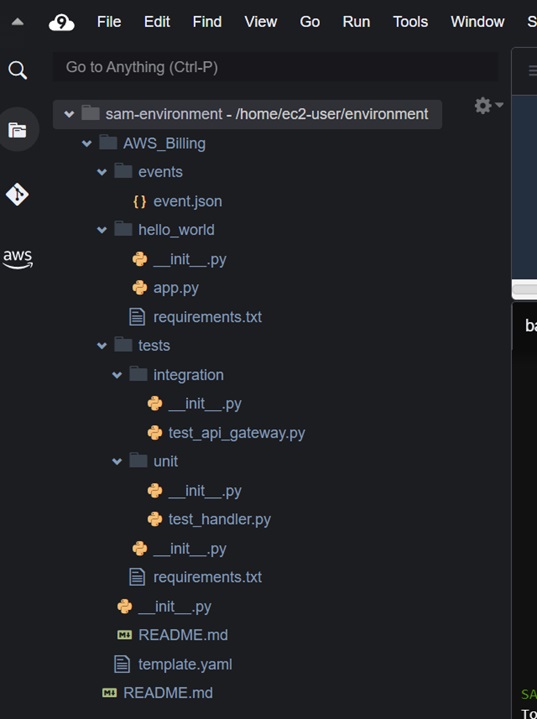Open requirements.txt under tests folder
Viewport: 537px width, 719px height.
207,577
